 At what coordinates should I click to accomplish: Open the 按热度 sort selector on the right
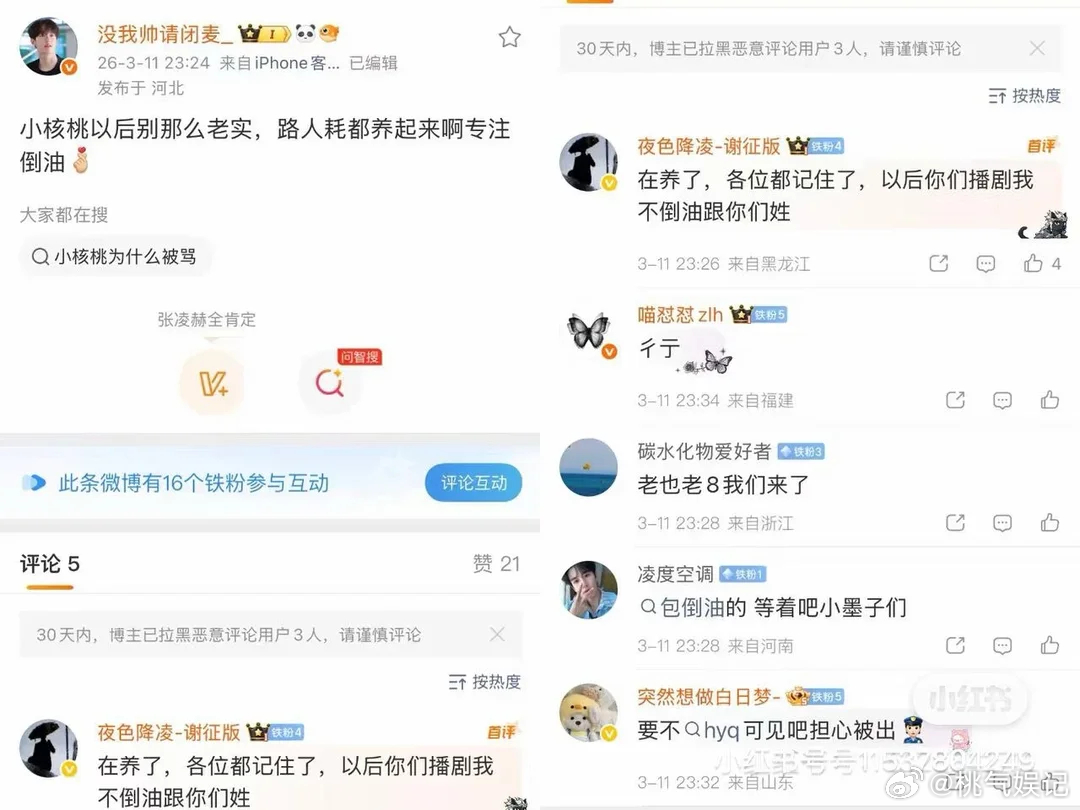tap(1024, 96)
